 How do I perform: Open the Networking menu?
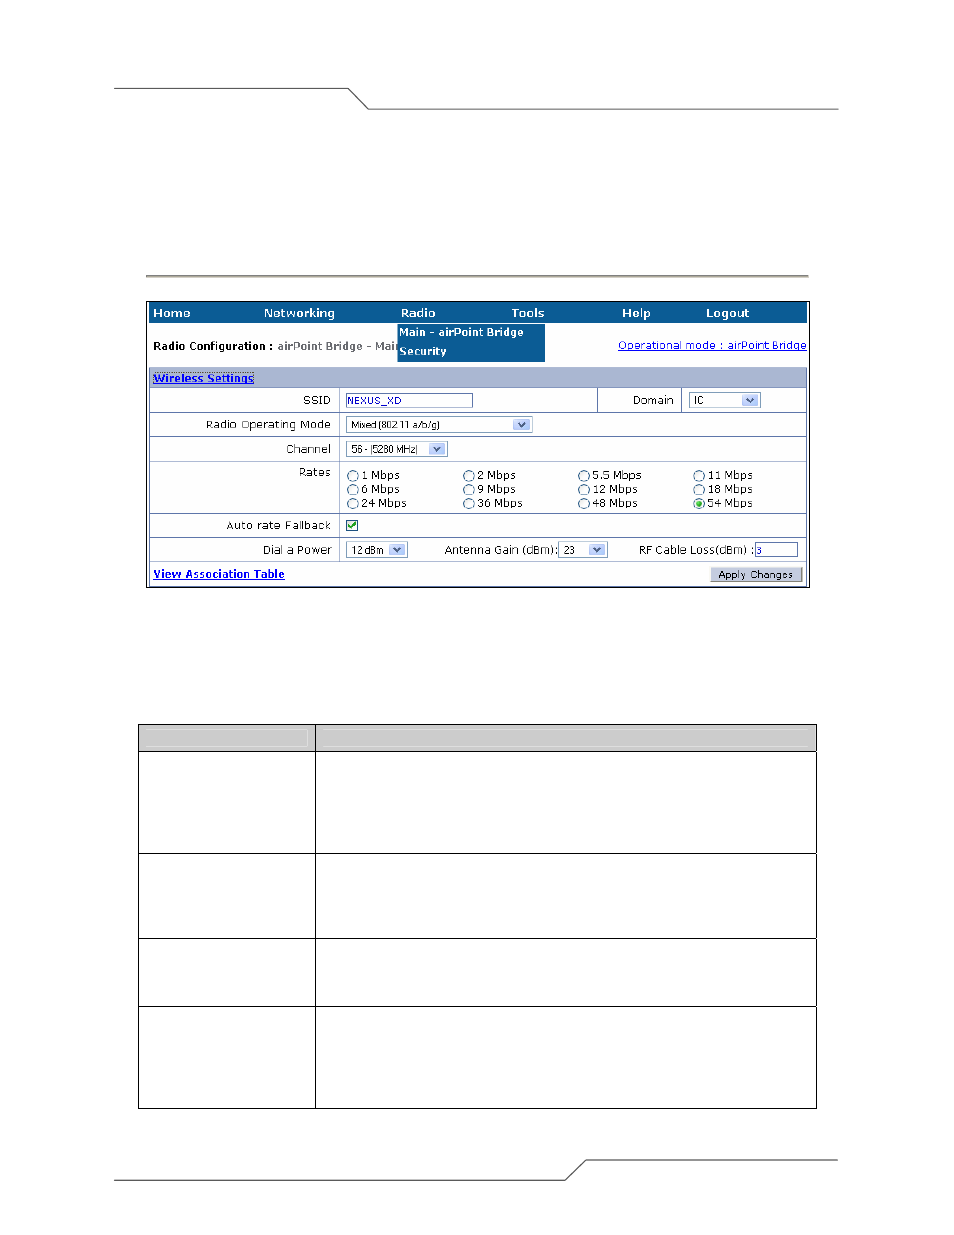tap(299, 313)
